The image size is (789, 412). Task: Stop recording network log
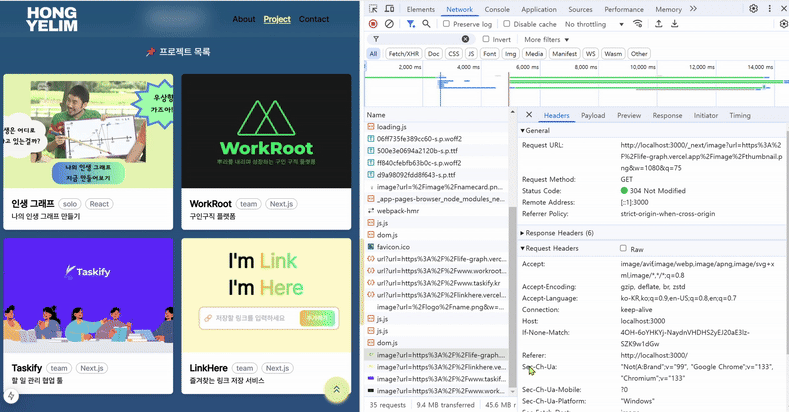point(373,24)
